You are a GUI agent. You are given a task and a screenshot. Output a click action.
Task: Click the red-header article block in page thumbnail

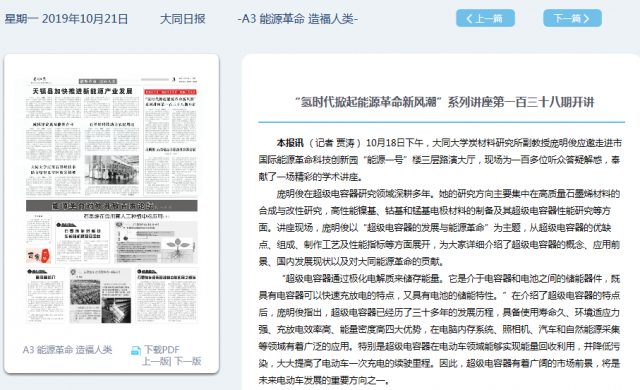(171, 142)
